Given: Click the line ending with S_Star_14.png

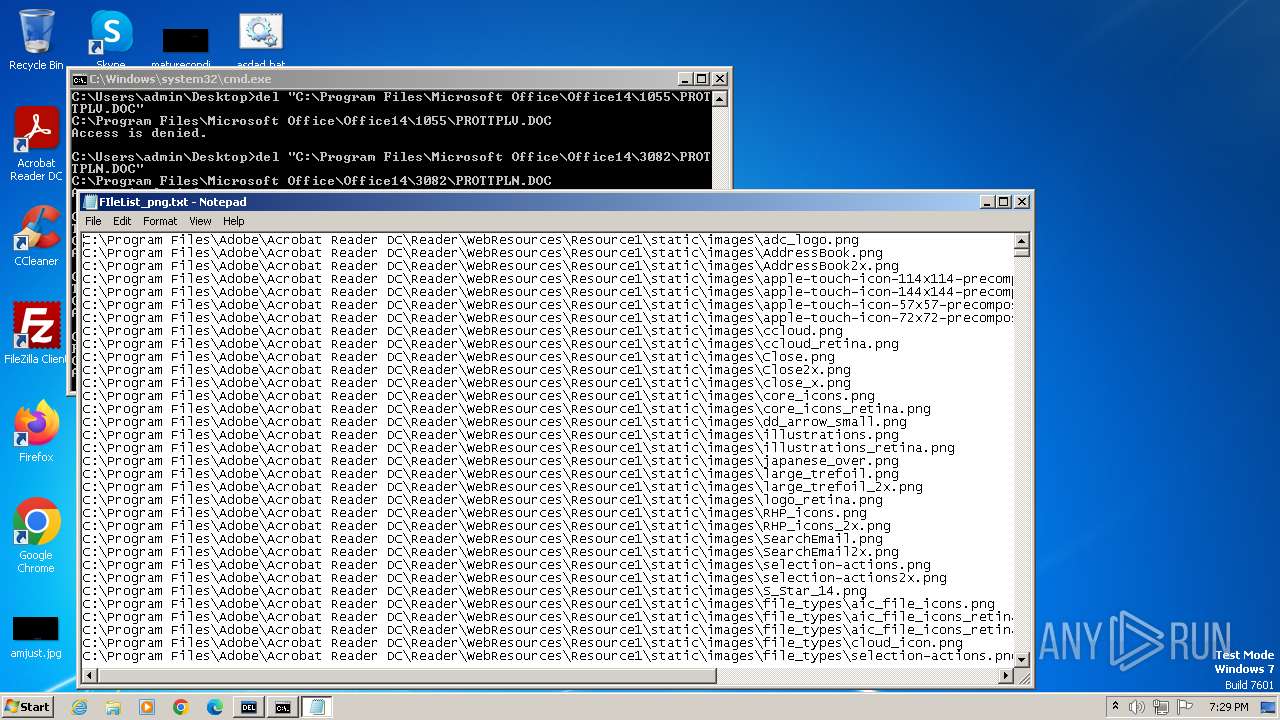Looking at the screenshot, I should (474, 591).
